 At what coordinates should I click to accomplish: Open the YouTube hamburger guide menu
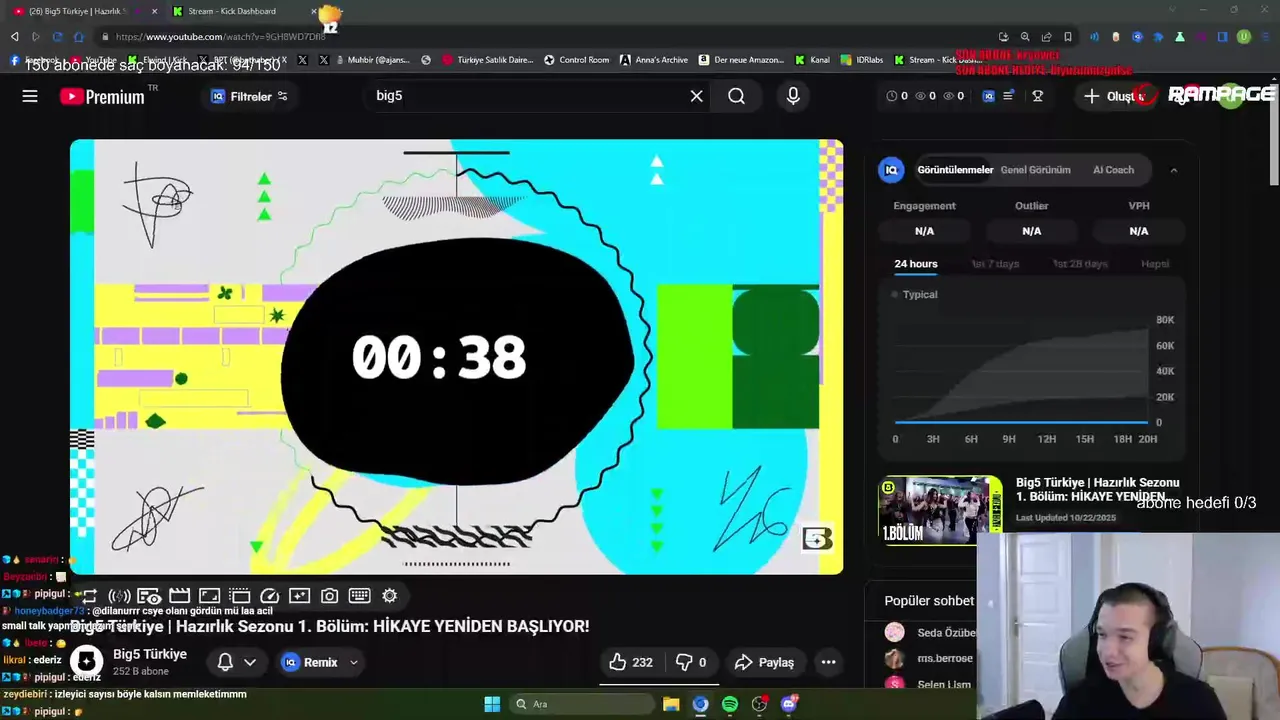(30, 96)
